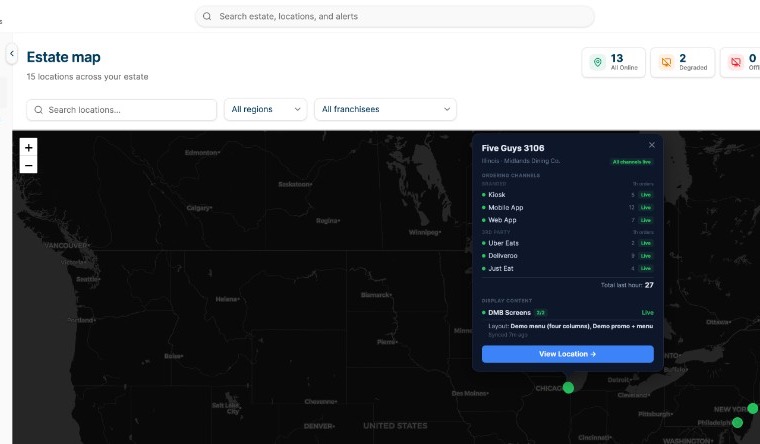The height and width of the screenshot is (444, 760).
Task: Click the green location pin icon
Action: click(598, 63)
